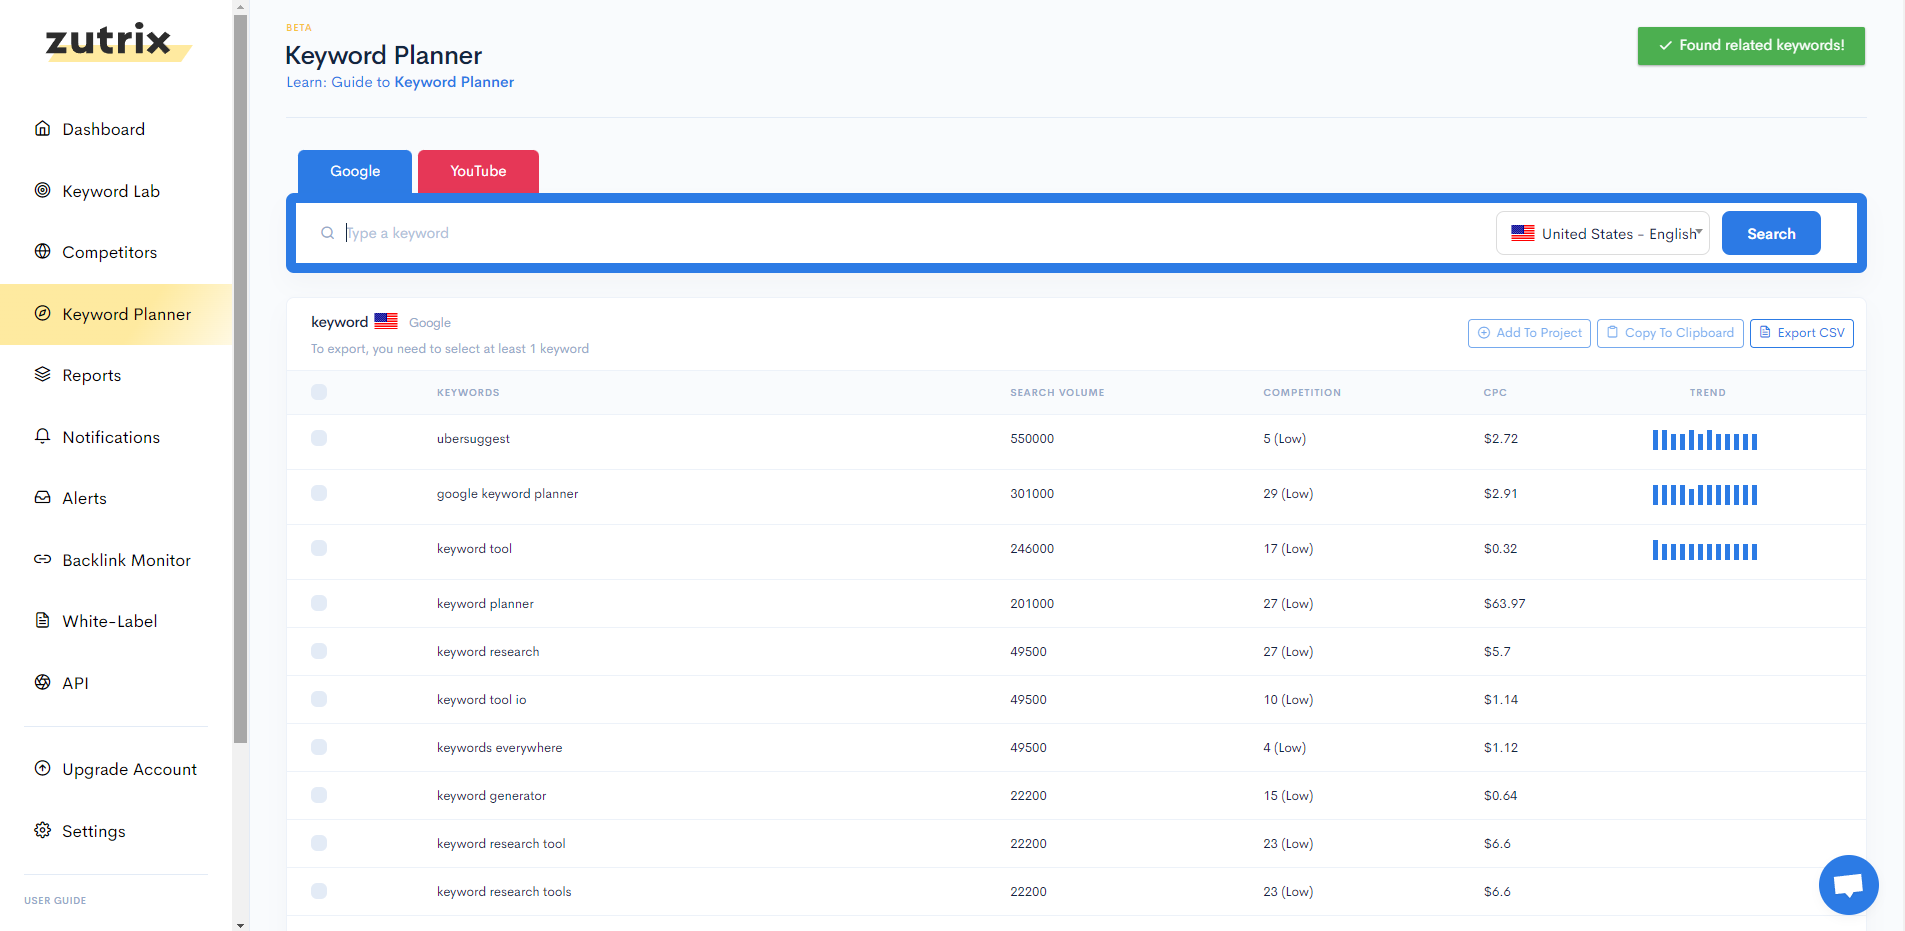Open the United States - English dropdown
The image size is (1905, 931).
1603,233
